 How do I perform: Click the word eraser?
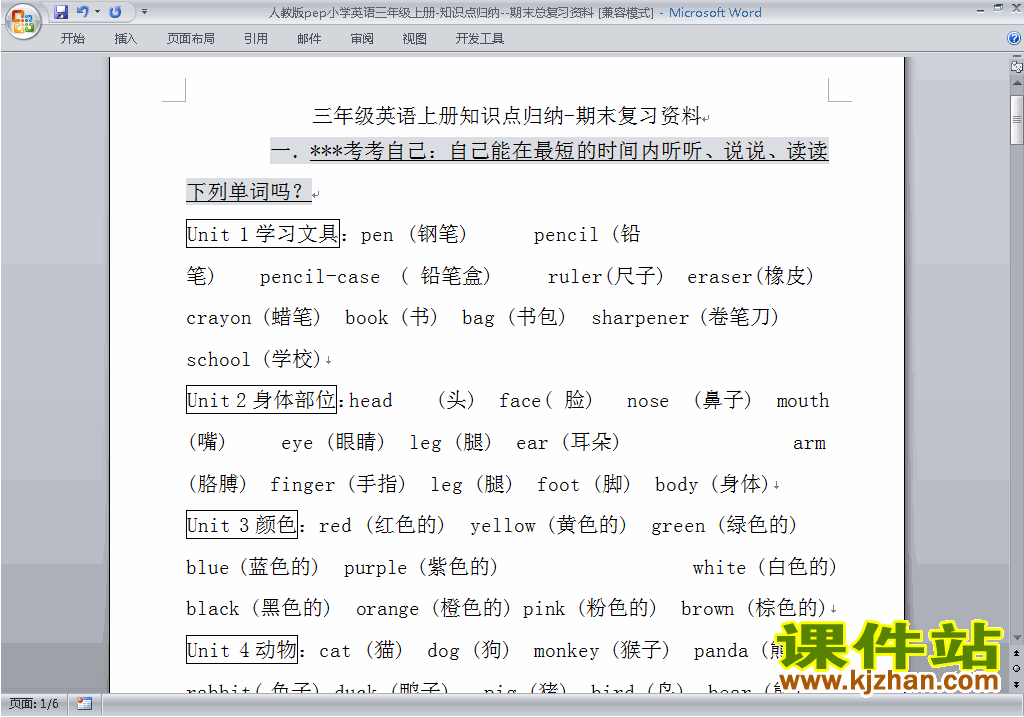point(720,277)
